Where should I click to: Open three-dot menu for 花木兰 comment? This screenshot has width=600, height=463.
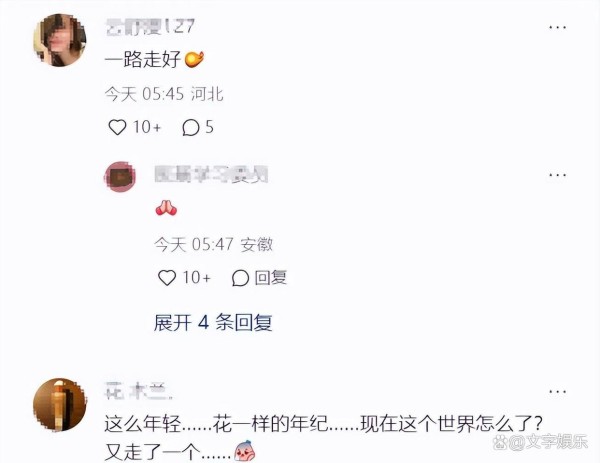558,391
